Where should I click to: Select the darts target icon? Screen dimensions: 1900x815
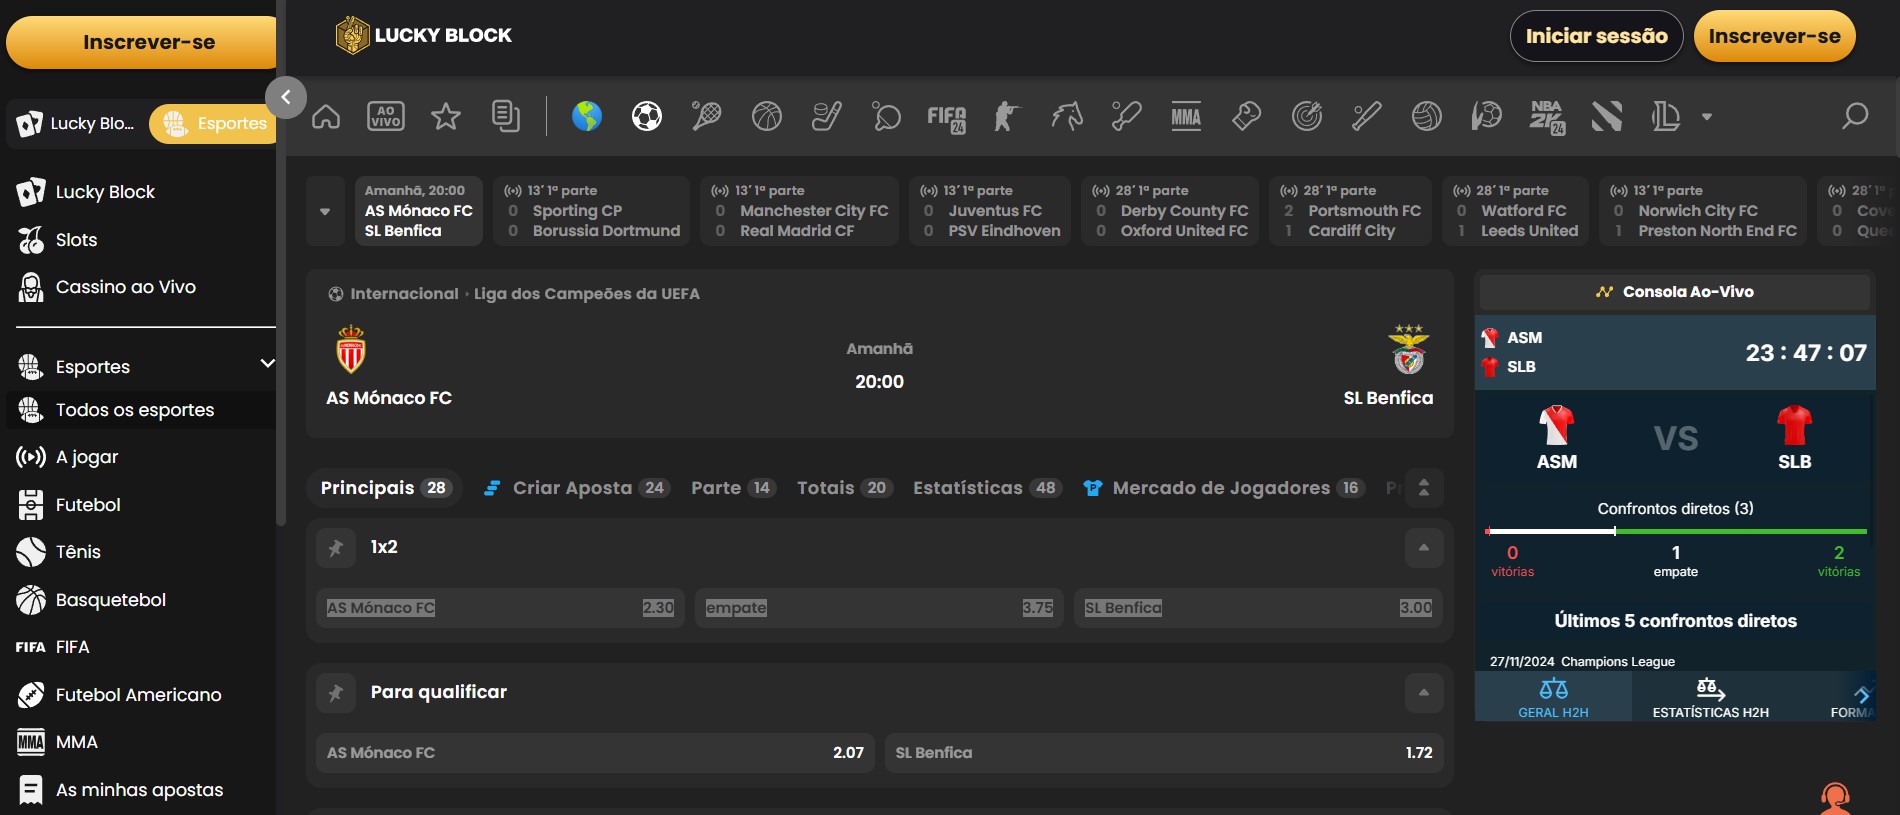[1307, 117]
